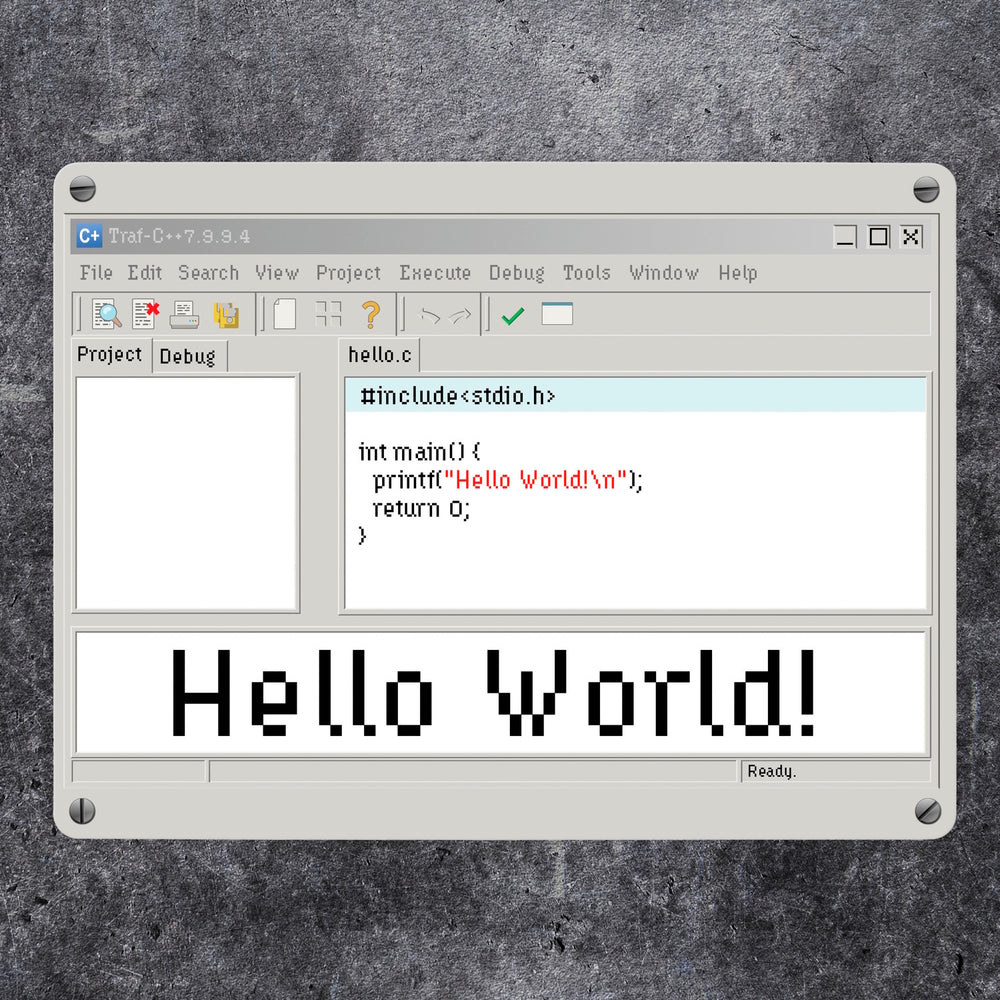Open the Execute menu
The width and height of the screenshot is (1000, 1000).
435,273
